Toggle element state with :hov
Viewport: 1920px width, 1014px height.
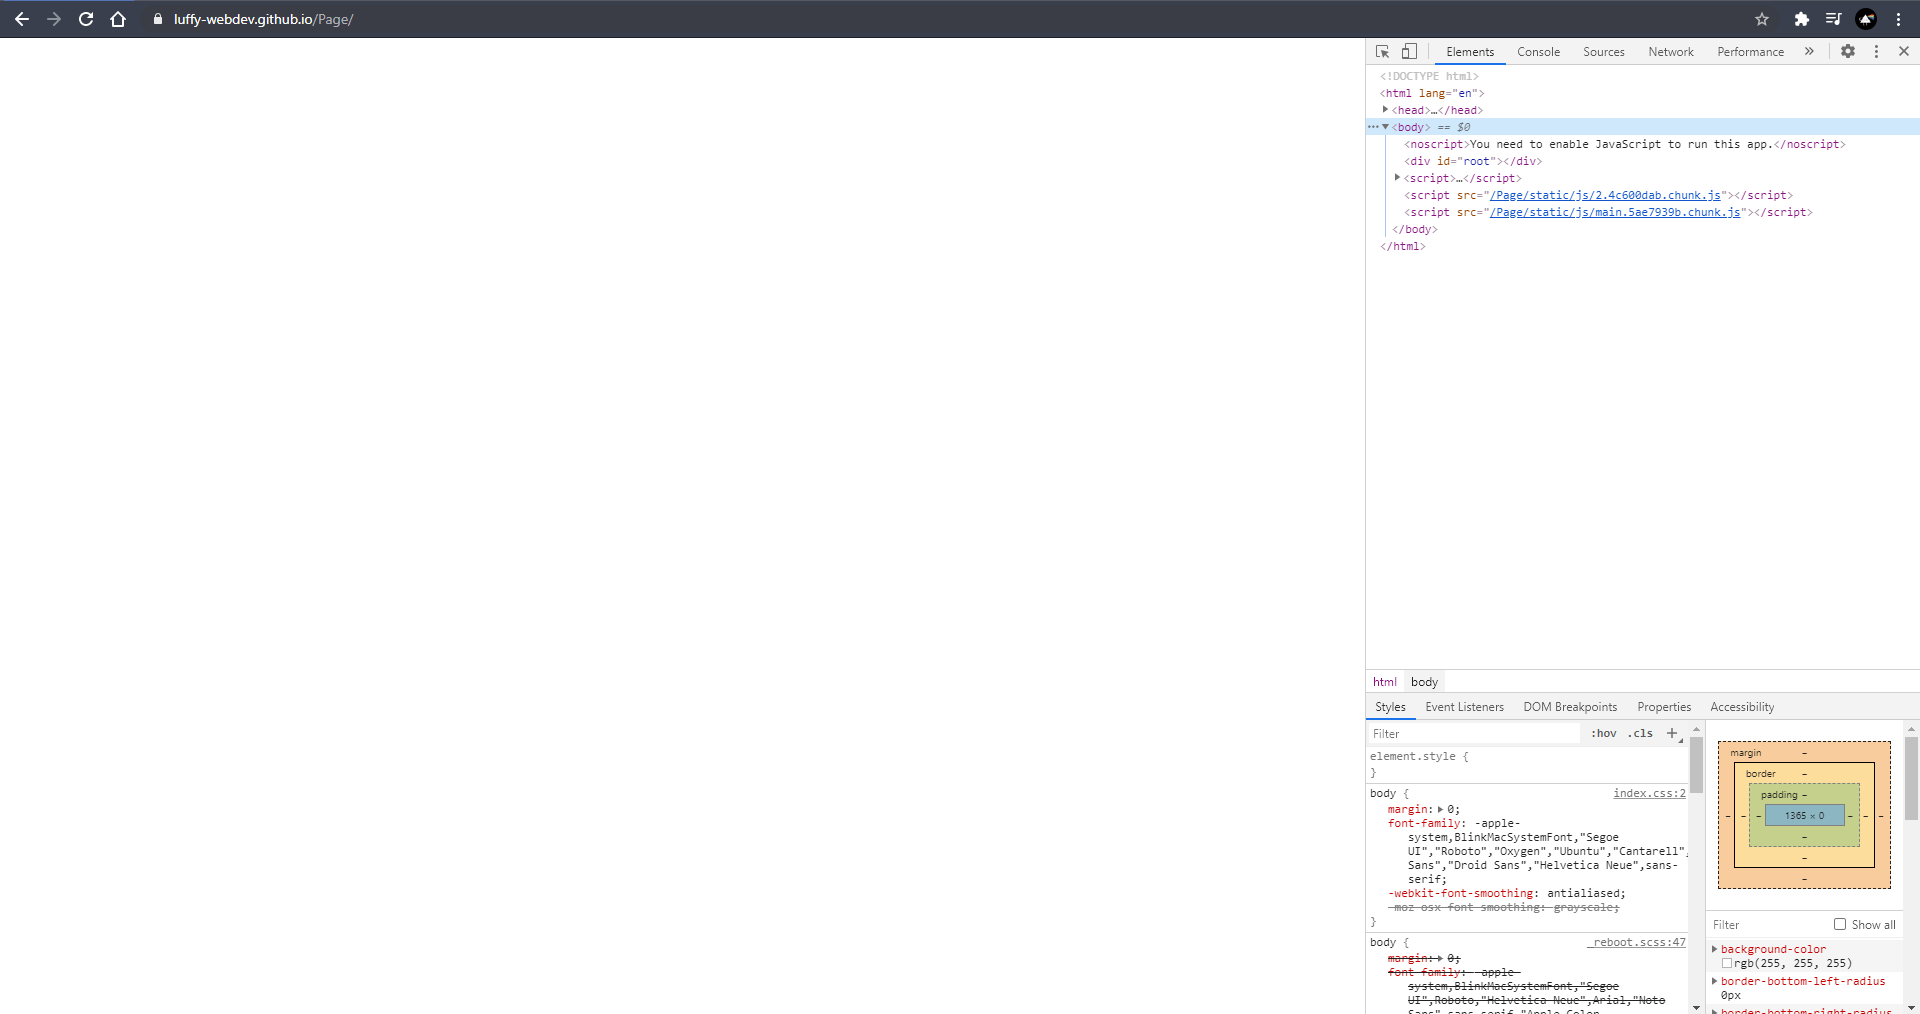(x=1603, y=733)
